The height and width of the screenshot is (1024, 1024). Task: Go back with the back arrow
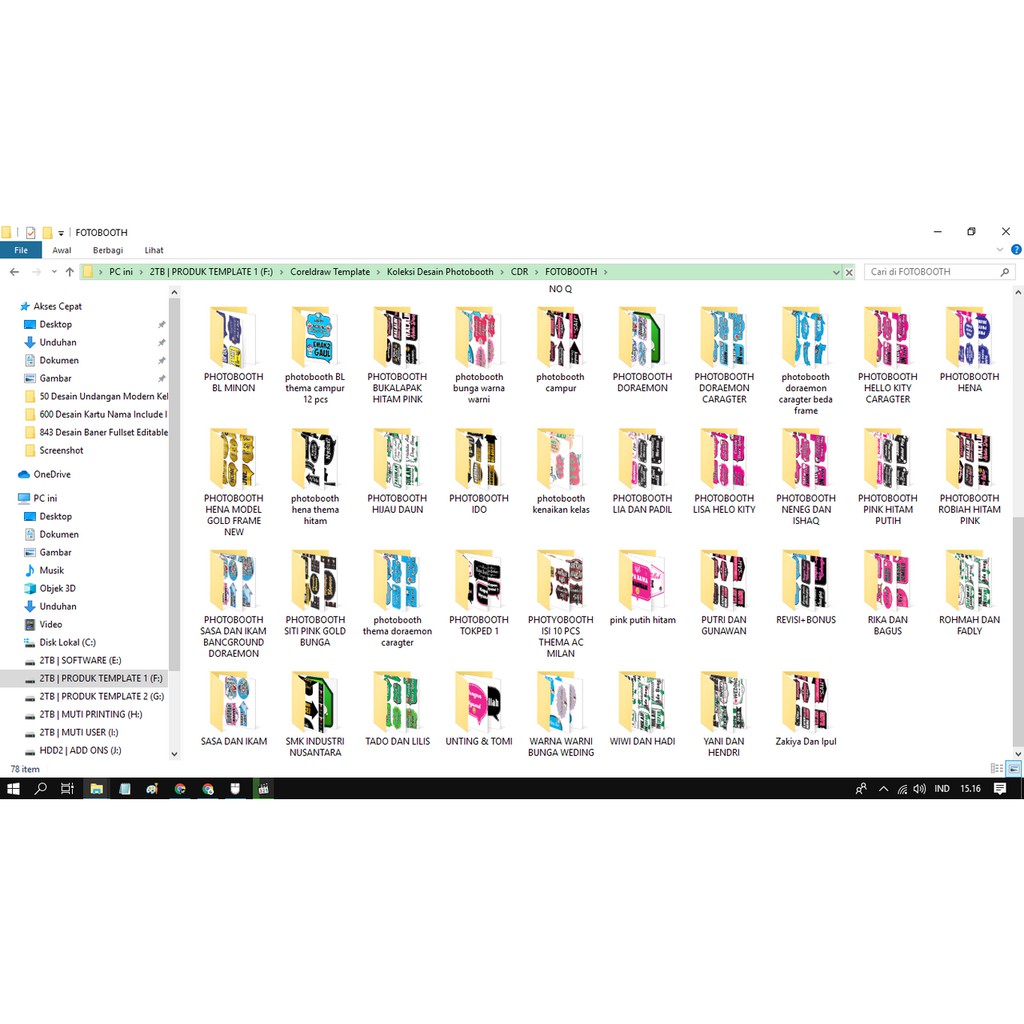14,272
